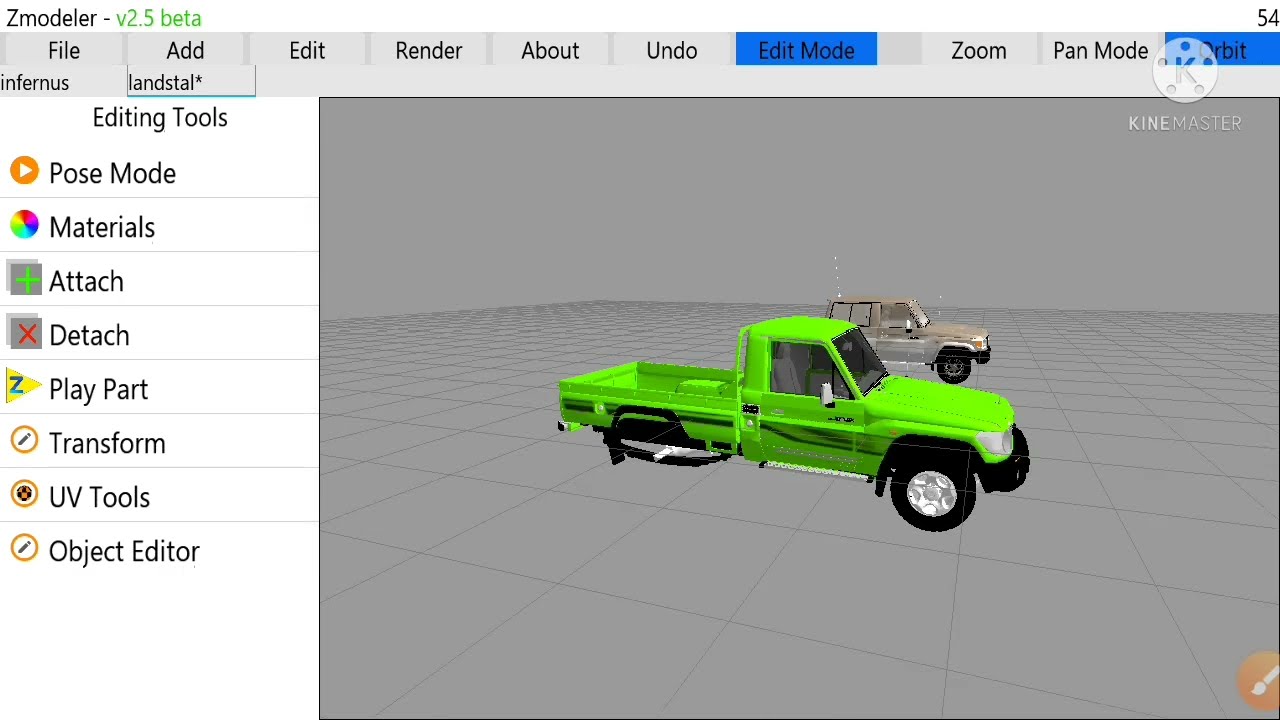1280x720 pixels.
Task: Click the Transform pencil icon
Action: tap(24, 441)
